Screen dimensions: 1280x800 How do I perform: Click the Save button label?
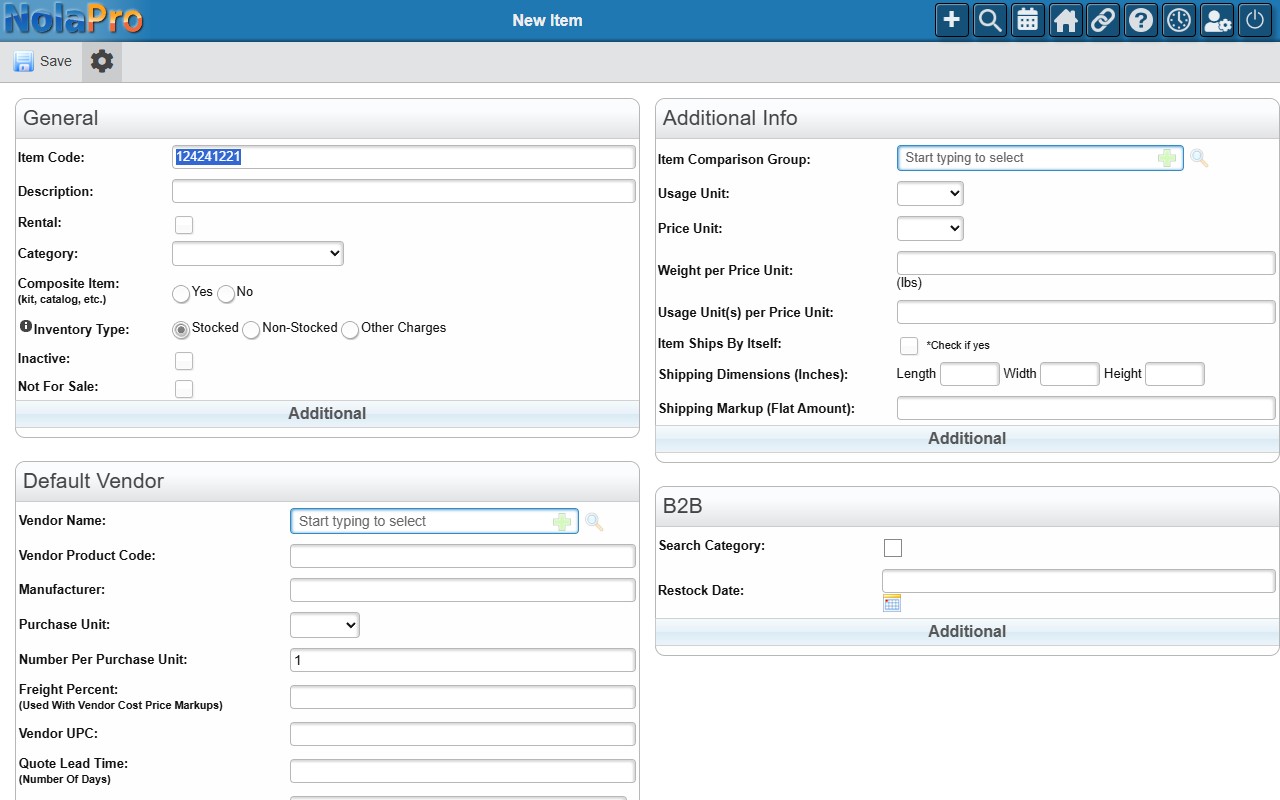(56, 62)
